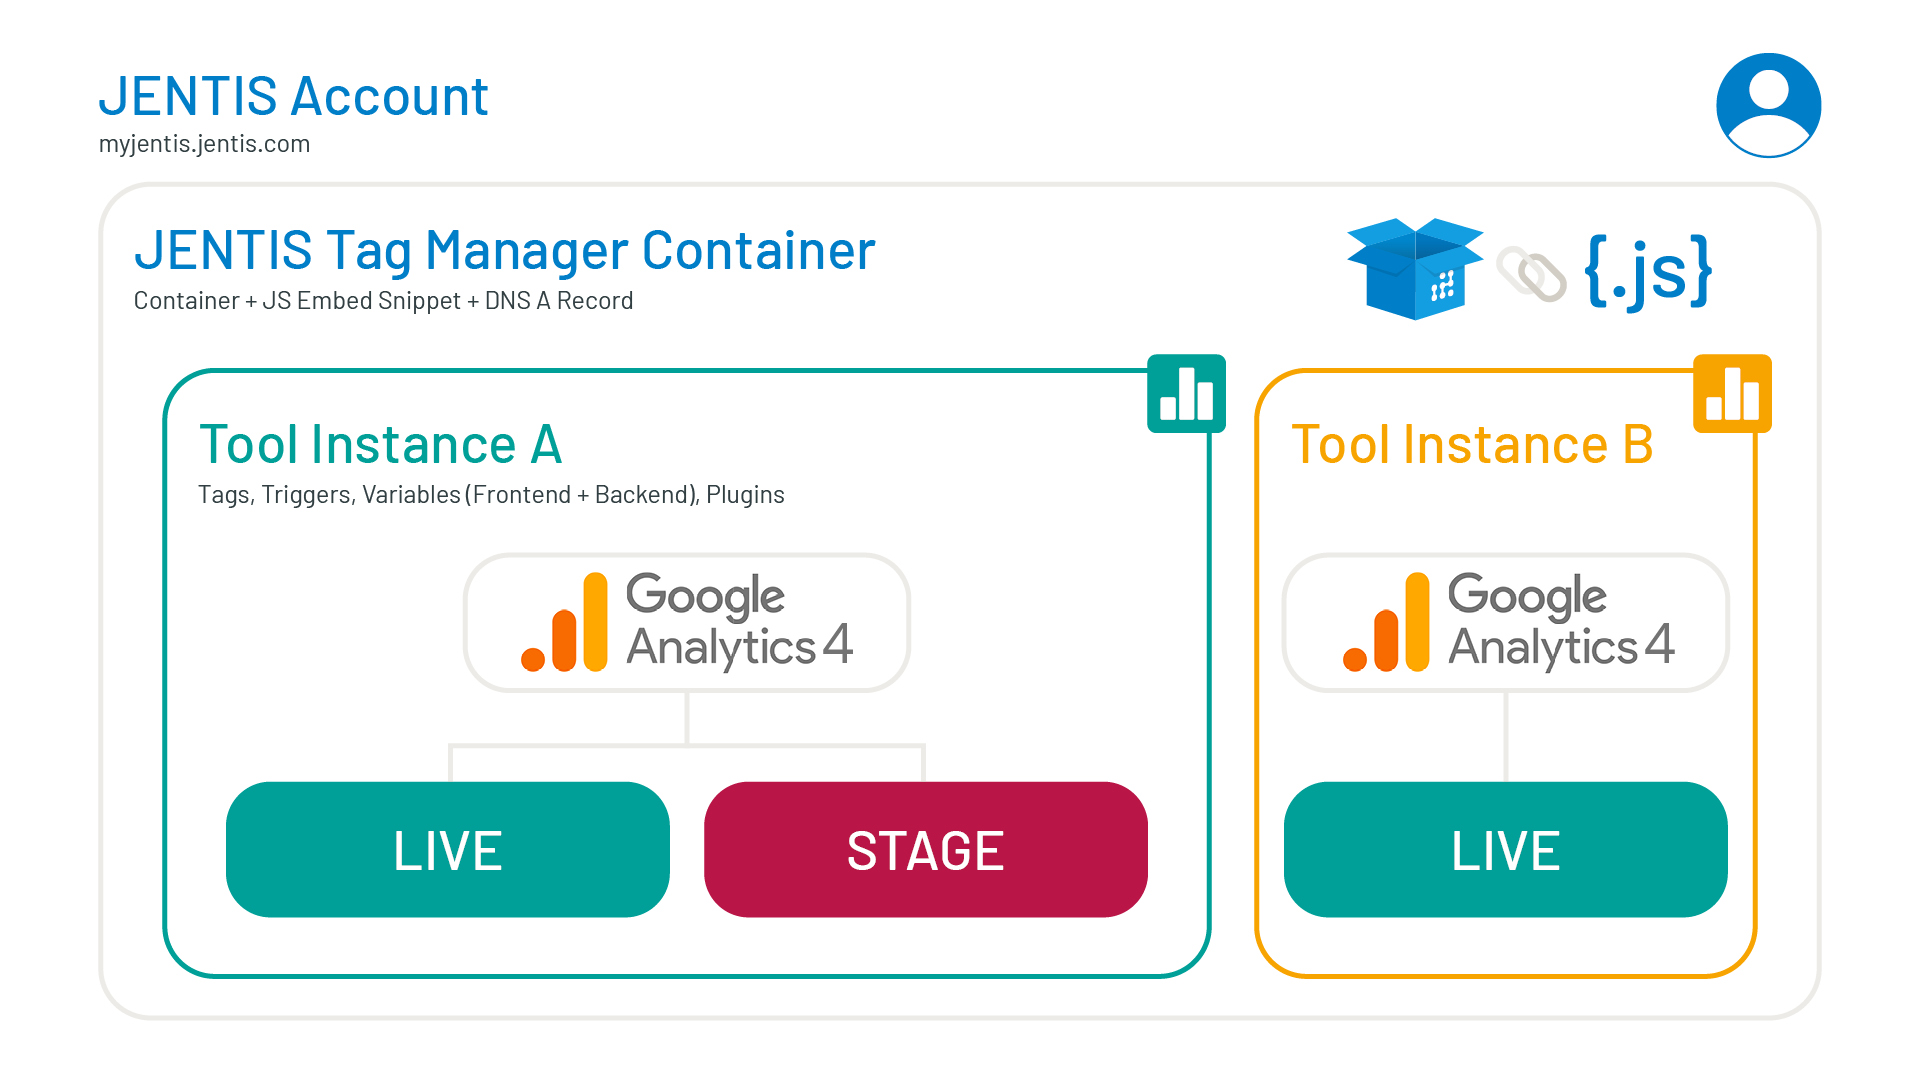Click the teal bar-chart badge on Tool Instance A
The width and height of the screenshot is (1920, 1080).
(x=1186, y=393)
